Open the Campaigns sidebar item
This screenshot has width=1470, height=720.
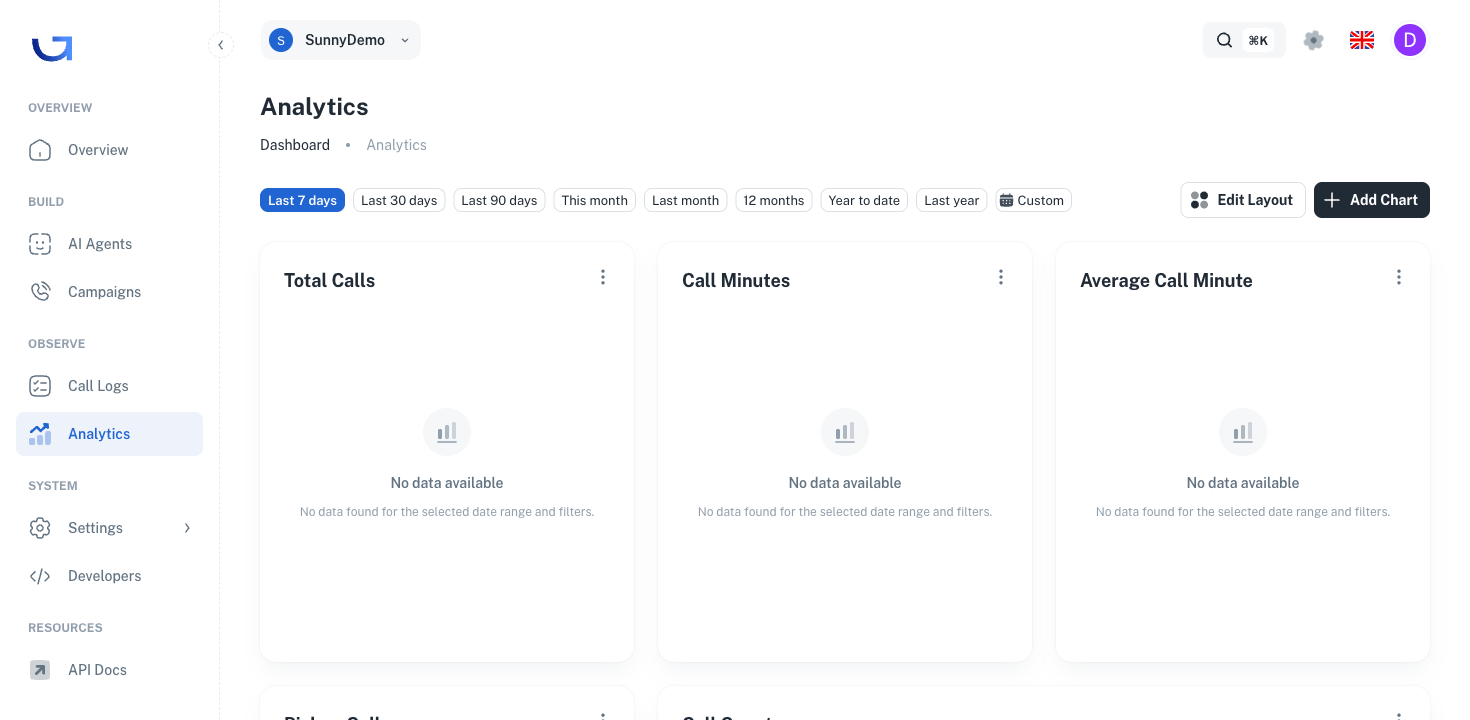[109, 292]
